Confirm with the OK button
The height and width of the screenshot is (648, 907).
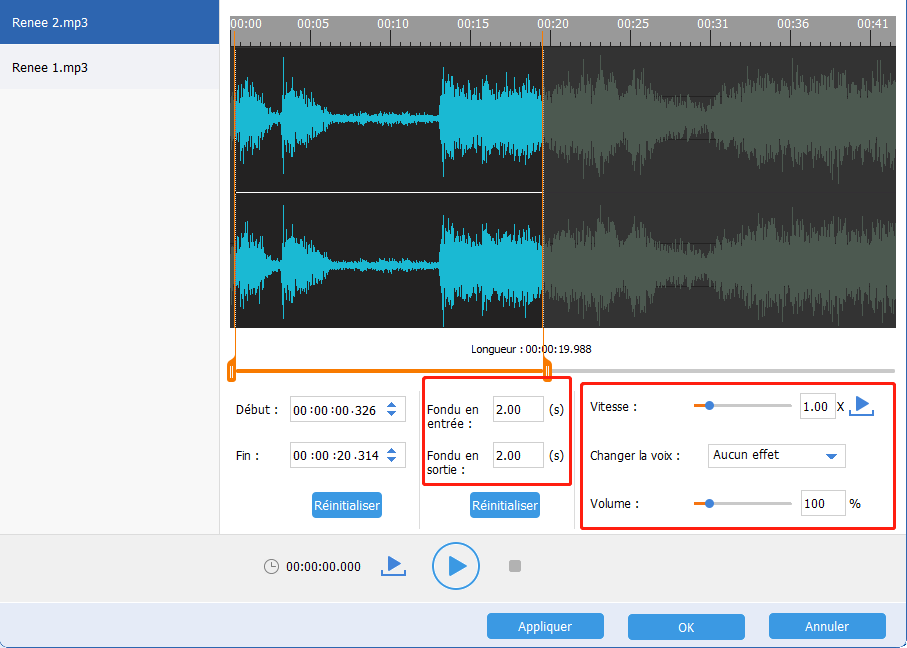click(686, 627)
